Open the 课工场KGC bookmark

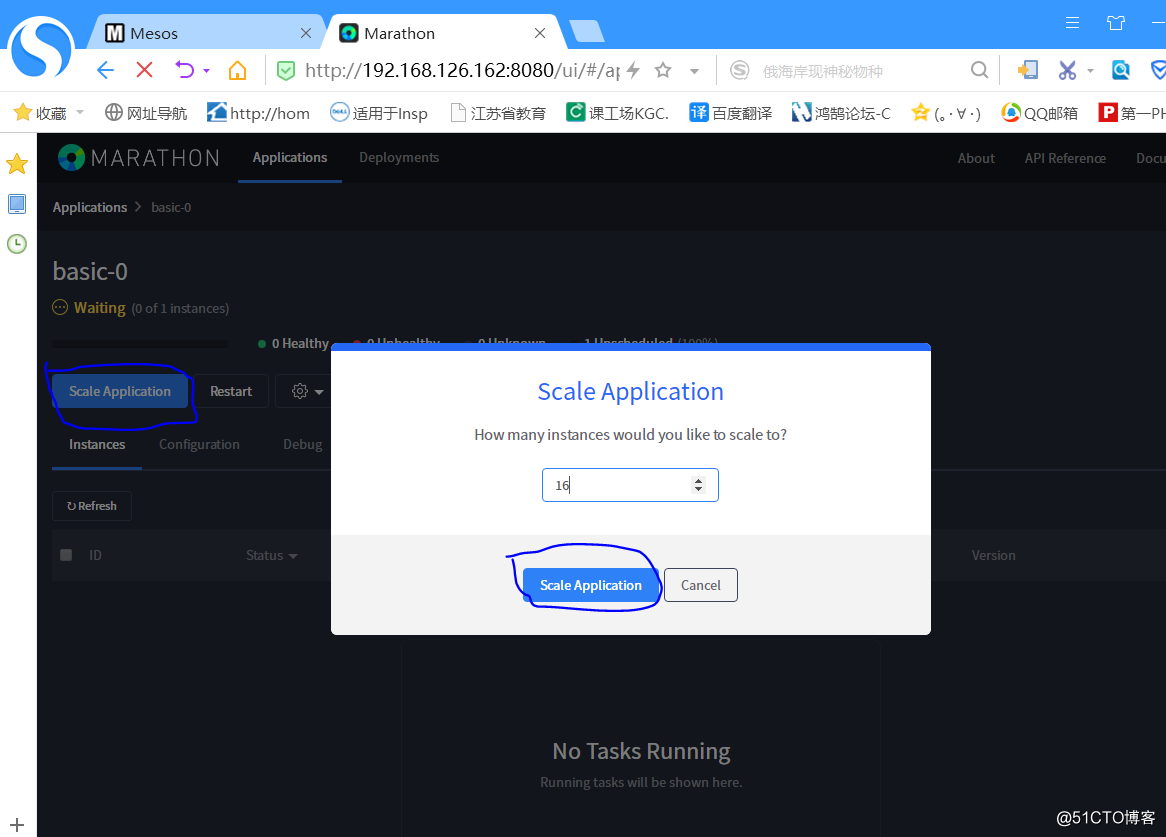click(x=617, y=113)
